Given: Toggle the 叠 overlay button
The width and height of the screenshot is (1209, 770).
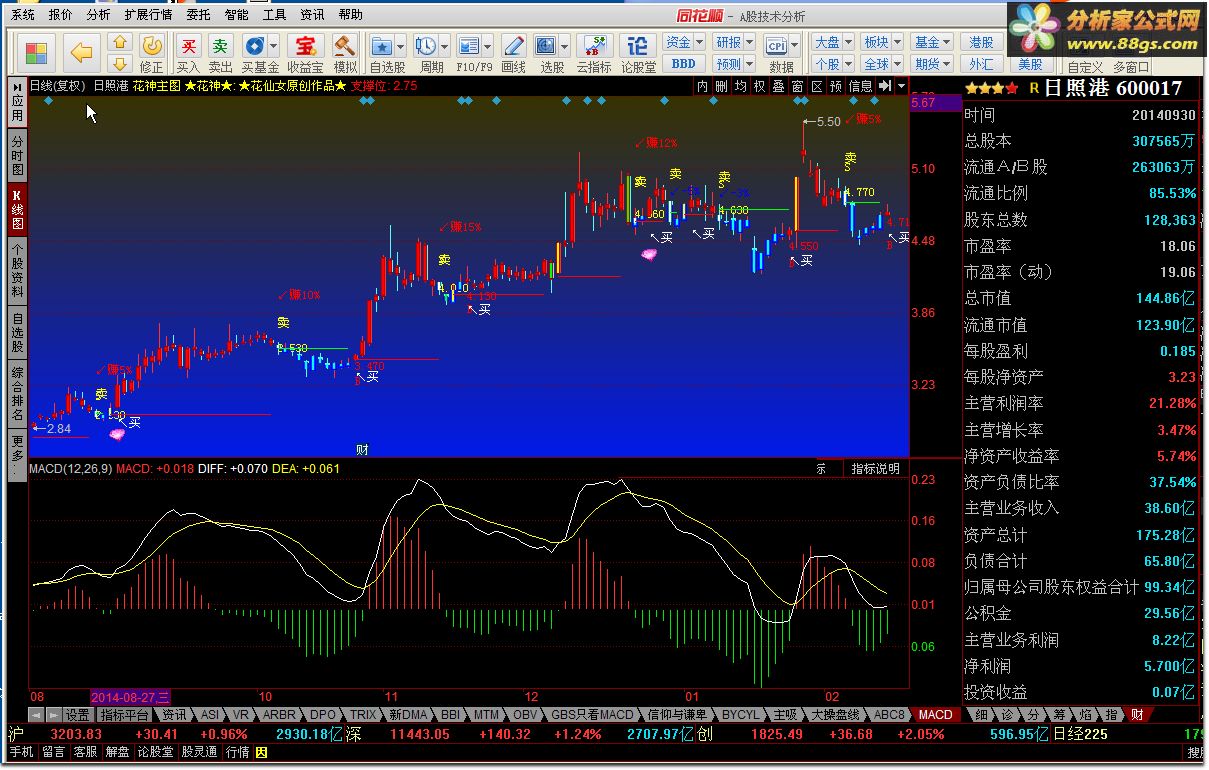Looking at the screenshot, I should click(779, 87).
